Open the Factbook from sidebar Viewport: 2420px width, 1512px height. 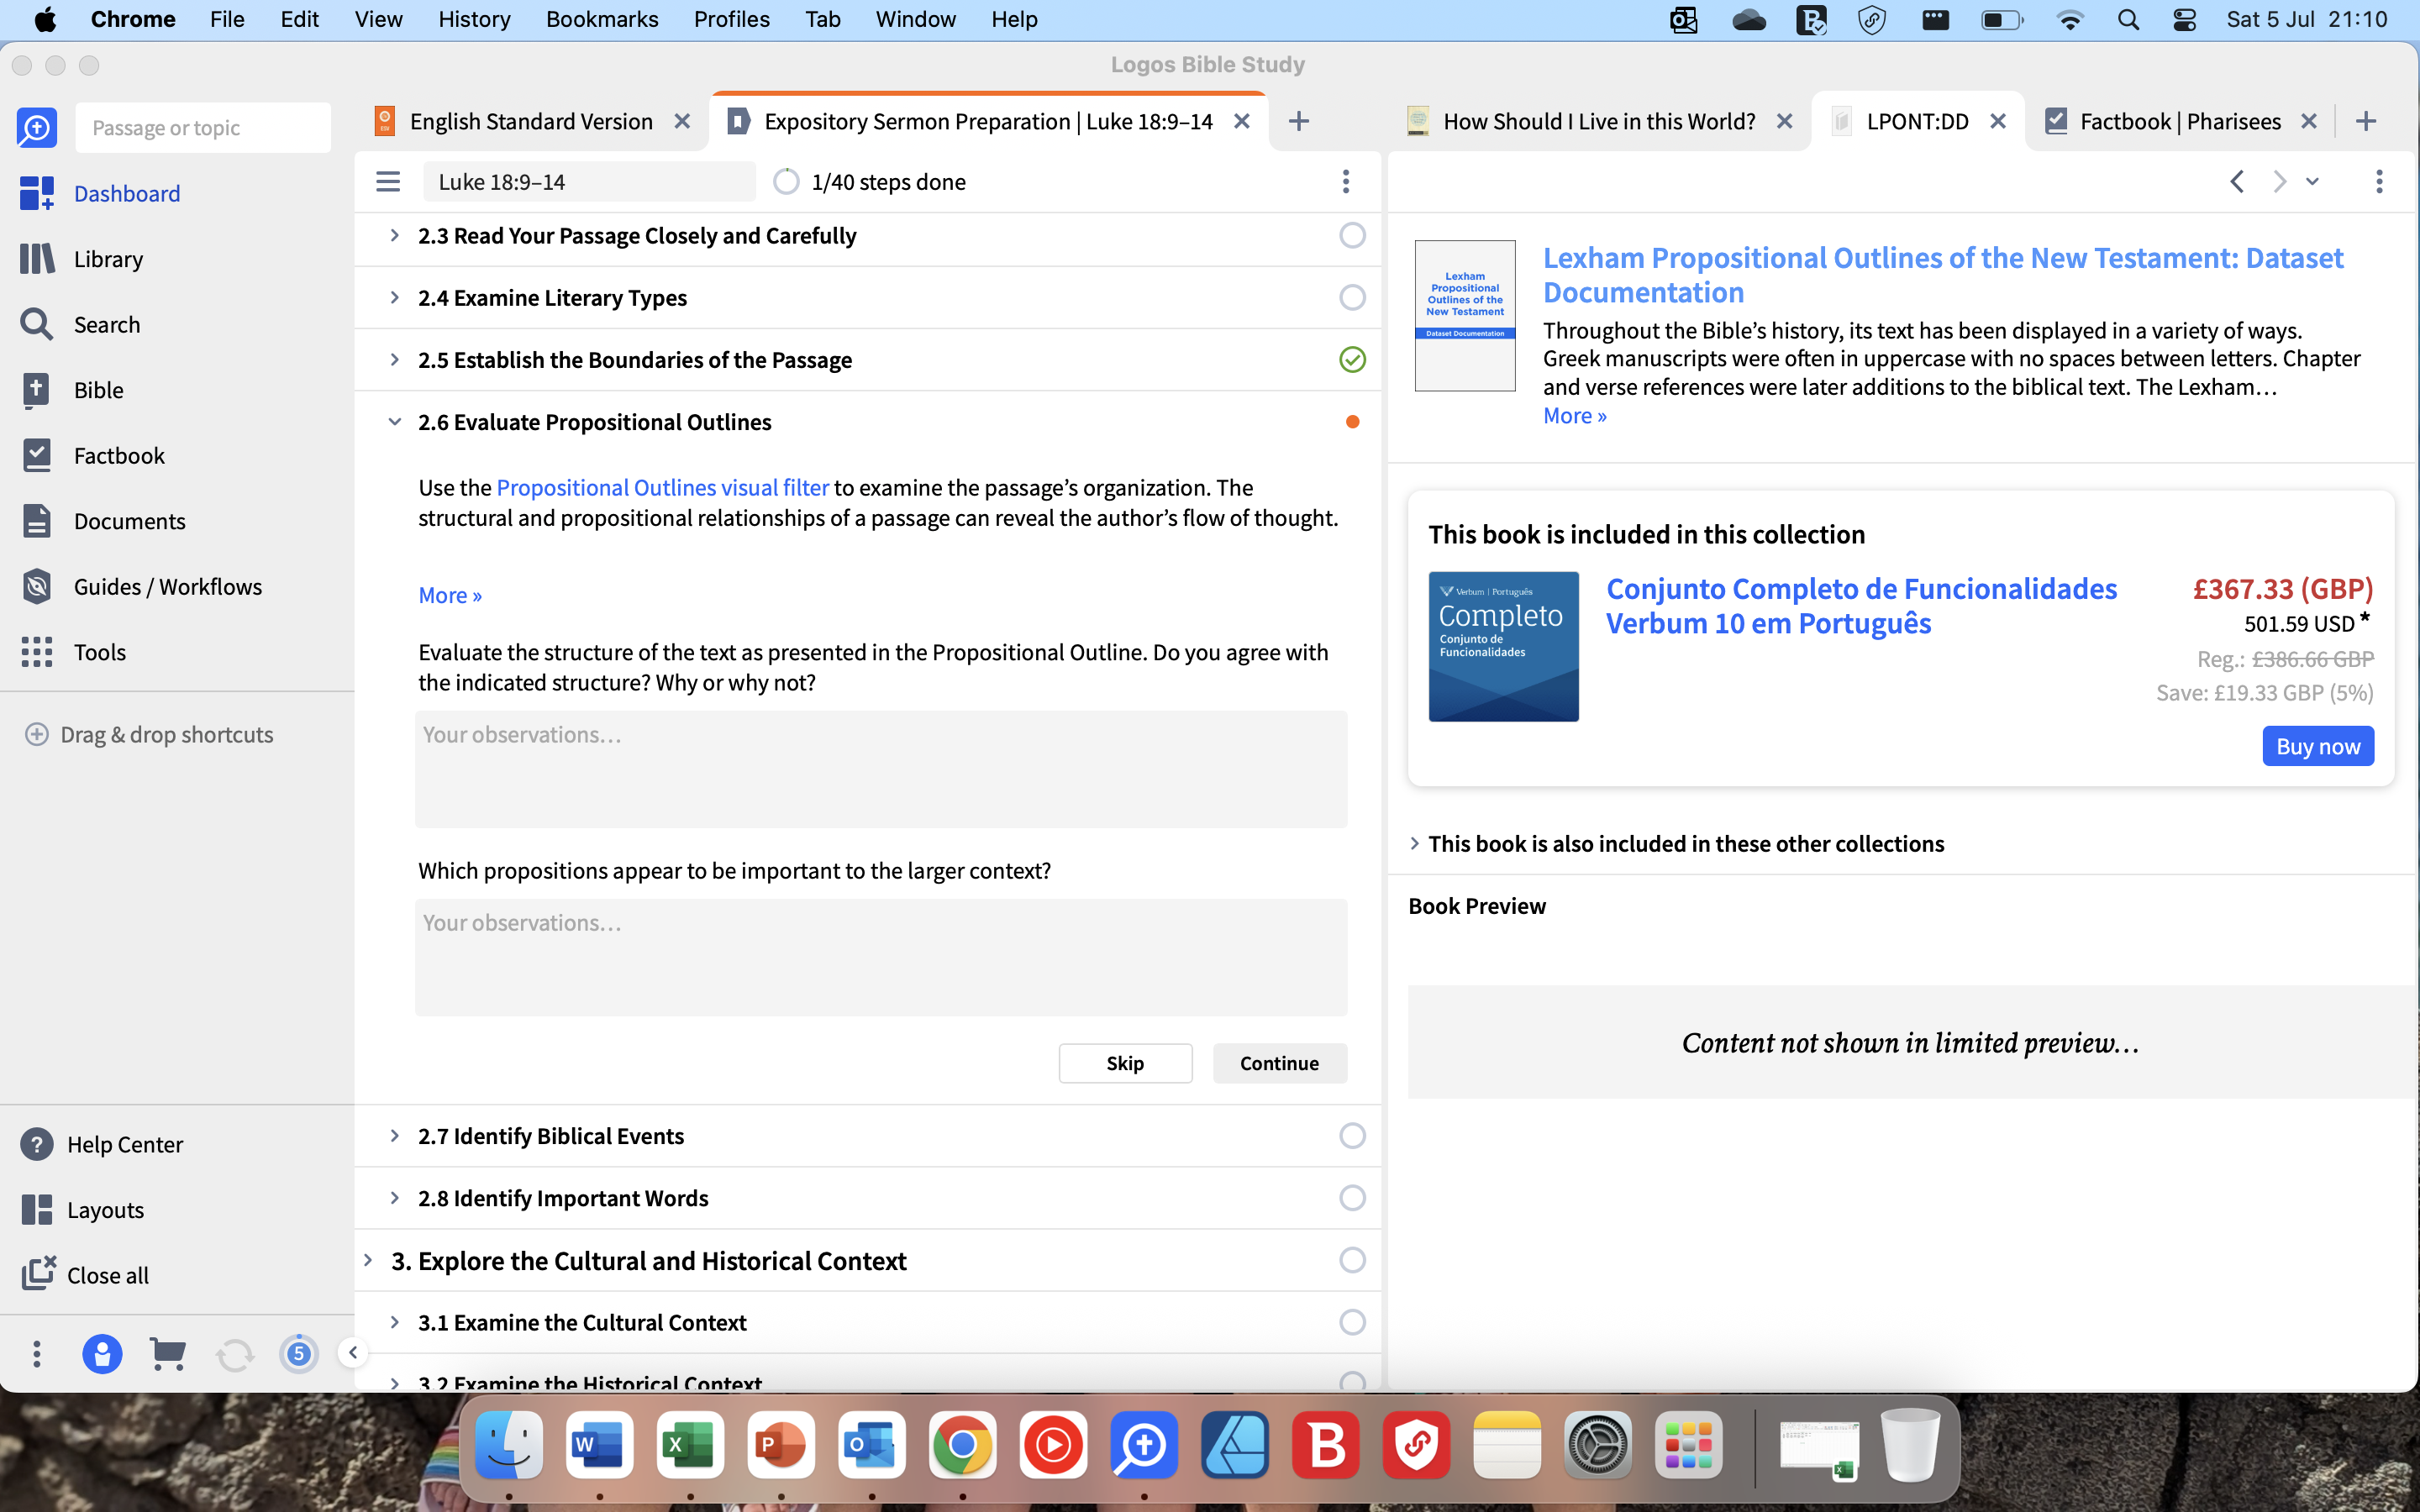click(x=93, y=455)
